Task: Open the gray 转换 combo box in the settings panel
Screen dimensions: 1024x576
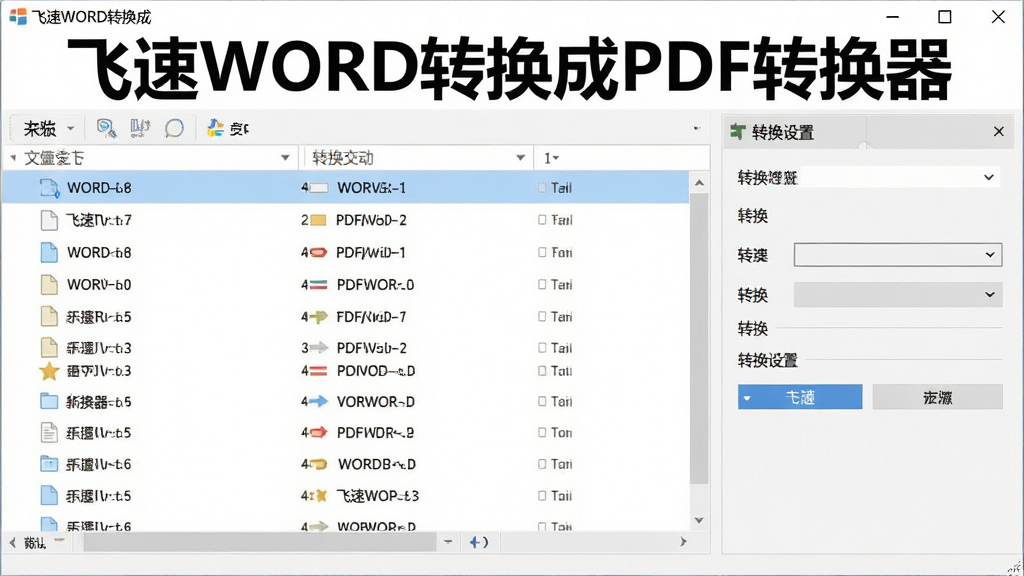Action: pyautogui.click(x=898, y=295)
